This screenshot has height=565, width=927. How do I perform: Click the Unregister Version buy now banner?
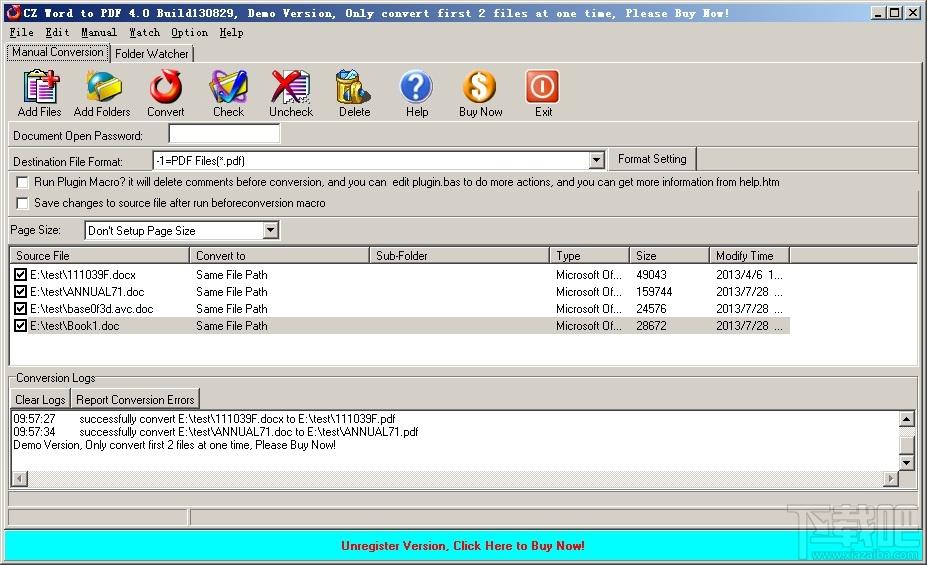click(x=463, y=545)
